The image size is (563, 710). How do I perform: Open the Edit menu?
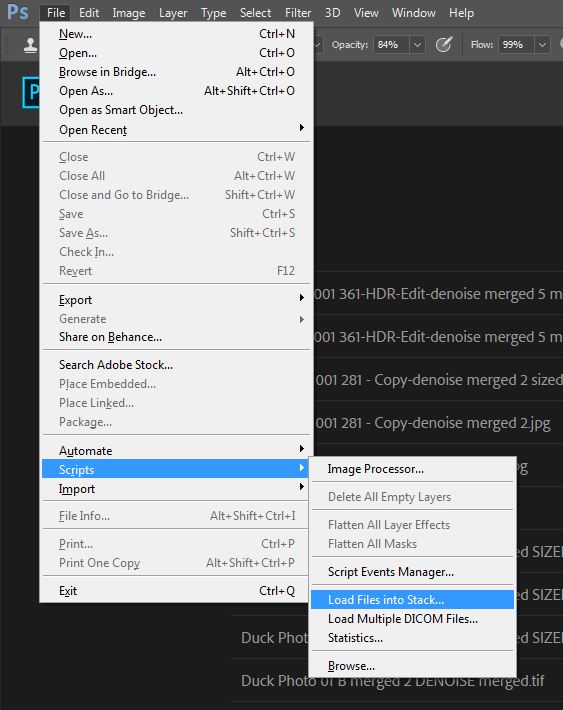(89, 13)
